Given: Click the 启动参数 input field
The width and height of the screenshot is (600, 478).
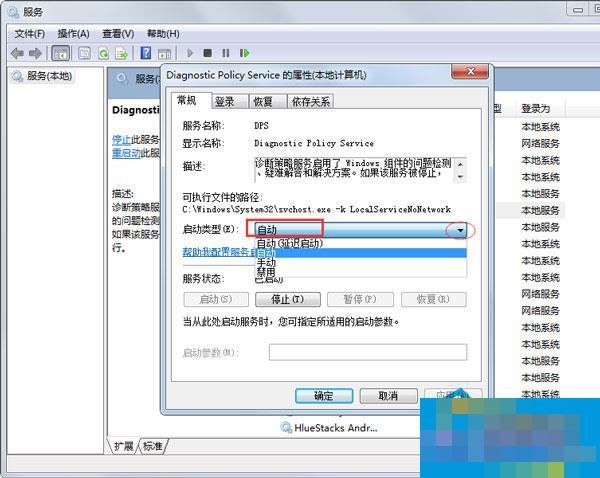Looking at the screenshot, I should pyautogui.click(x=368, y=352).
